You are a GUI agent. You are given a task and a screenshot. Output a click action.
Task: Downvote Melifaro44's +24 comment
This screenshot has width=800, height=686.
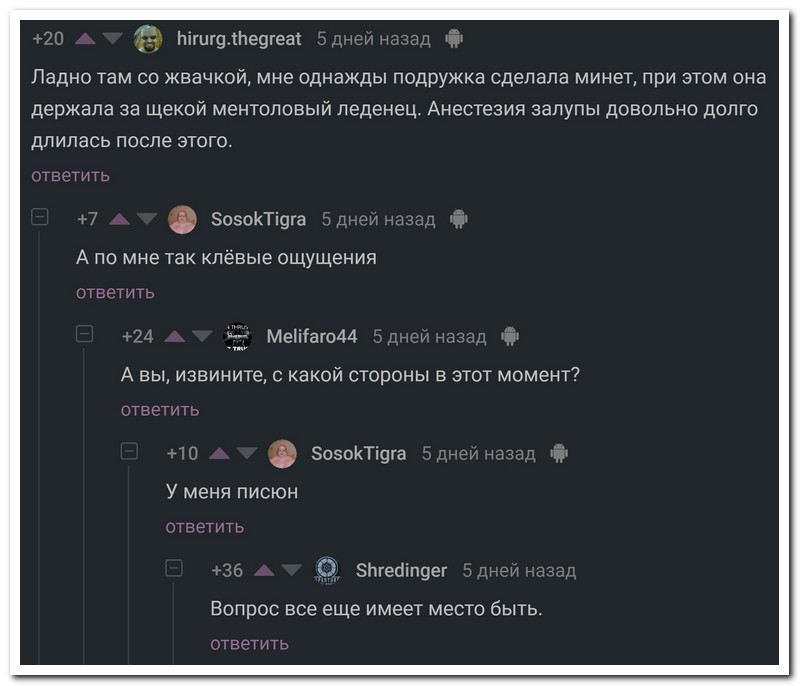[202, 336]
